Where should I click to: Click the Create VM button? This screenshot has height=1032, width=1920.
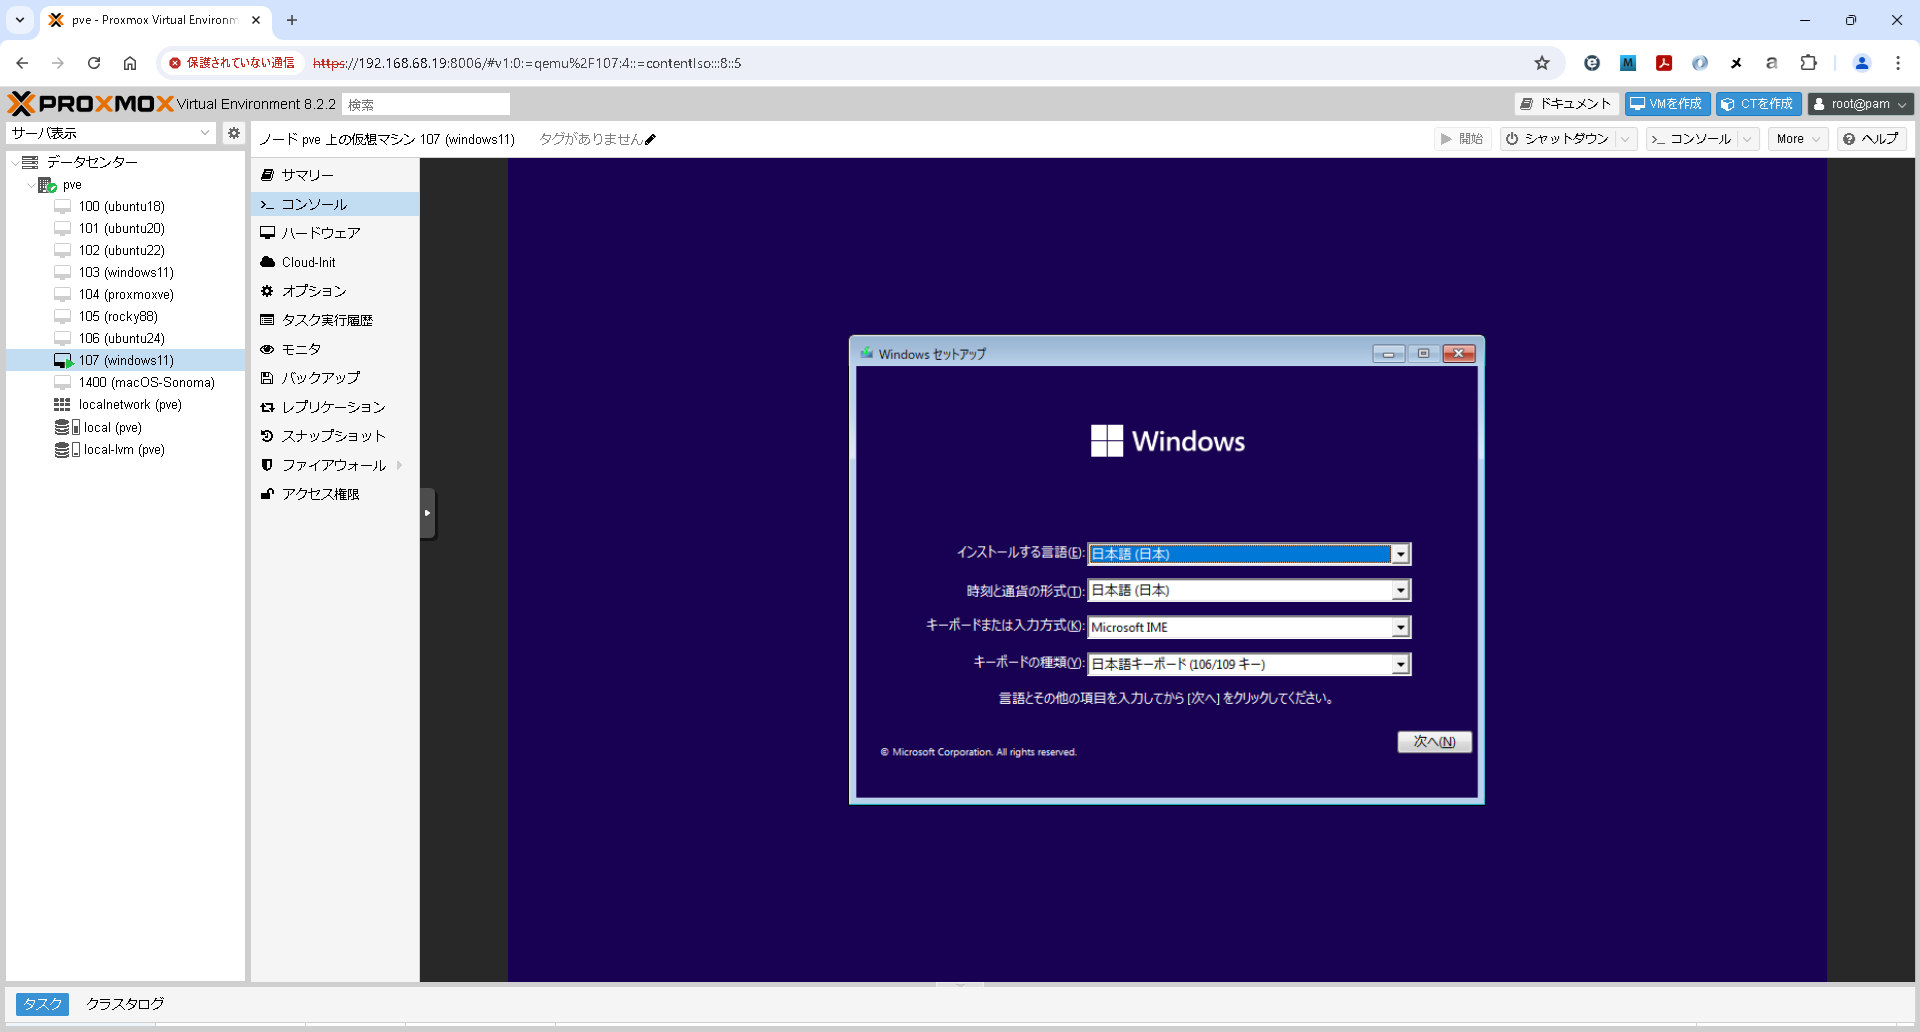(x=1666, y=104)
